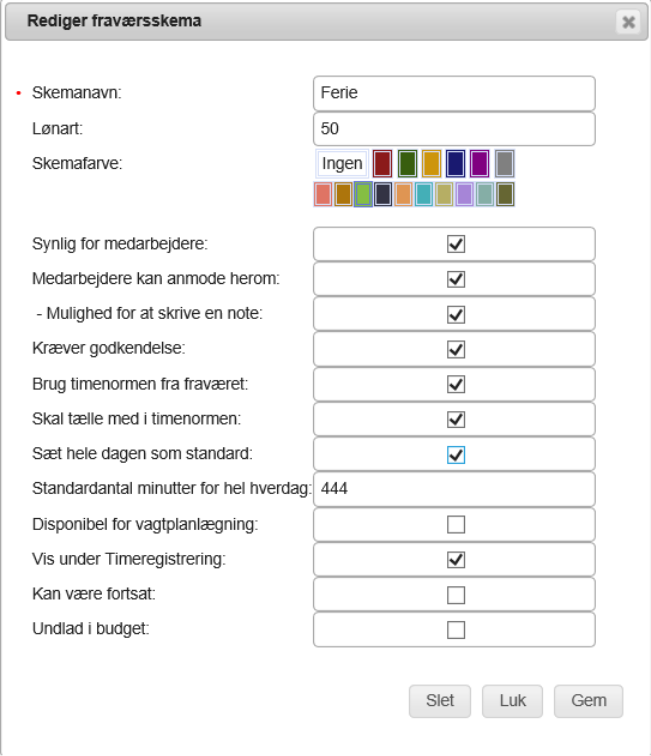
Task: Select the turquoise color swatch
Action: [x=424, y=194]
